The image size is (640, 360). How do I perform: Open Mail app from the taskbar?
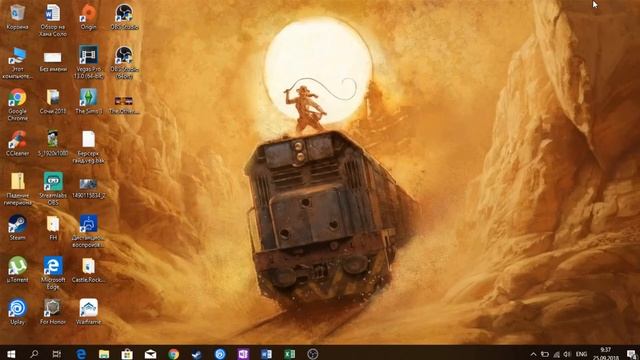tap(150, 353)
